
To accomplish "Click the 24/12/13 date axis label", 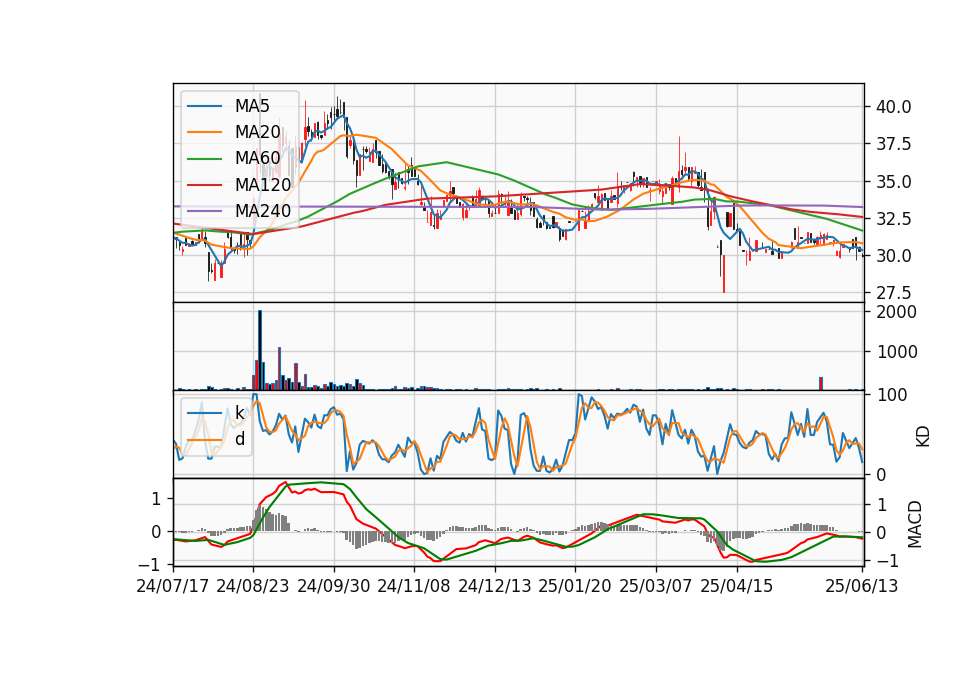I will (x=495, y=586).
